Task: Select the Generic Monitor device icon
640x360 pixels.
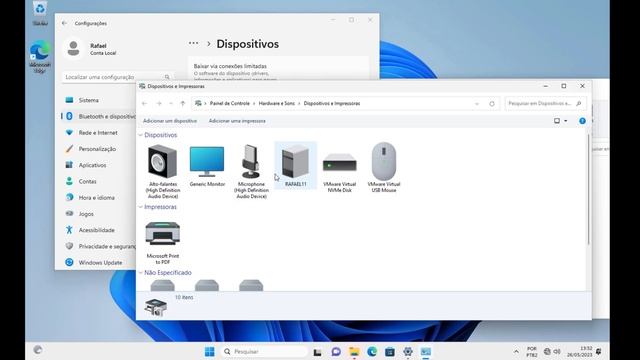Action: (207, 166)
